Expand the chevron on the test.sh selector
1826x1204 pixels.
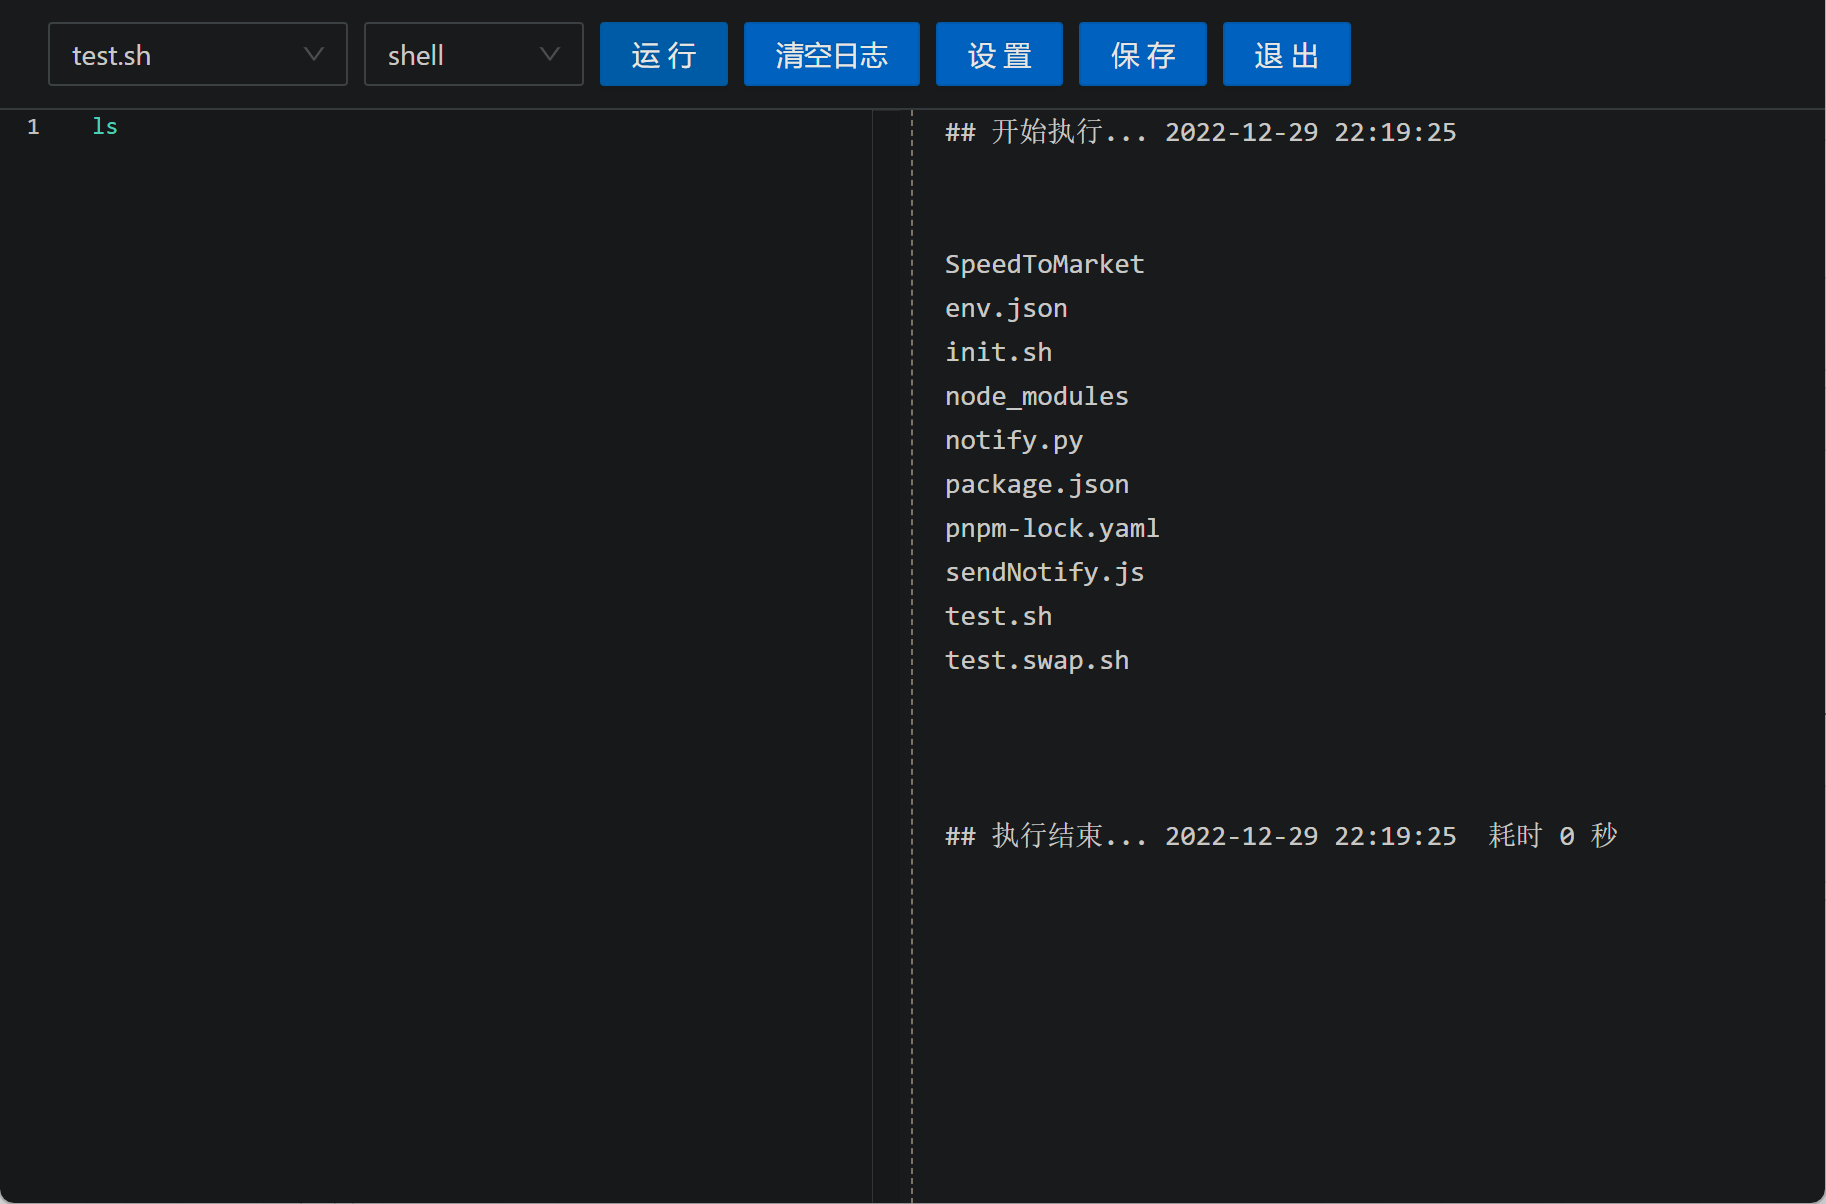[314, 54]
